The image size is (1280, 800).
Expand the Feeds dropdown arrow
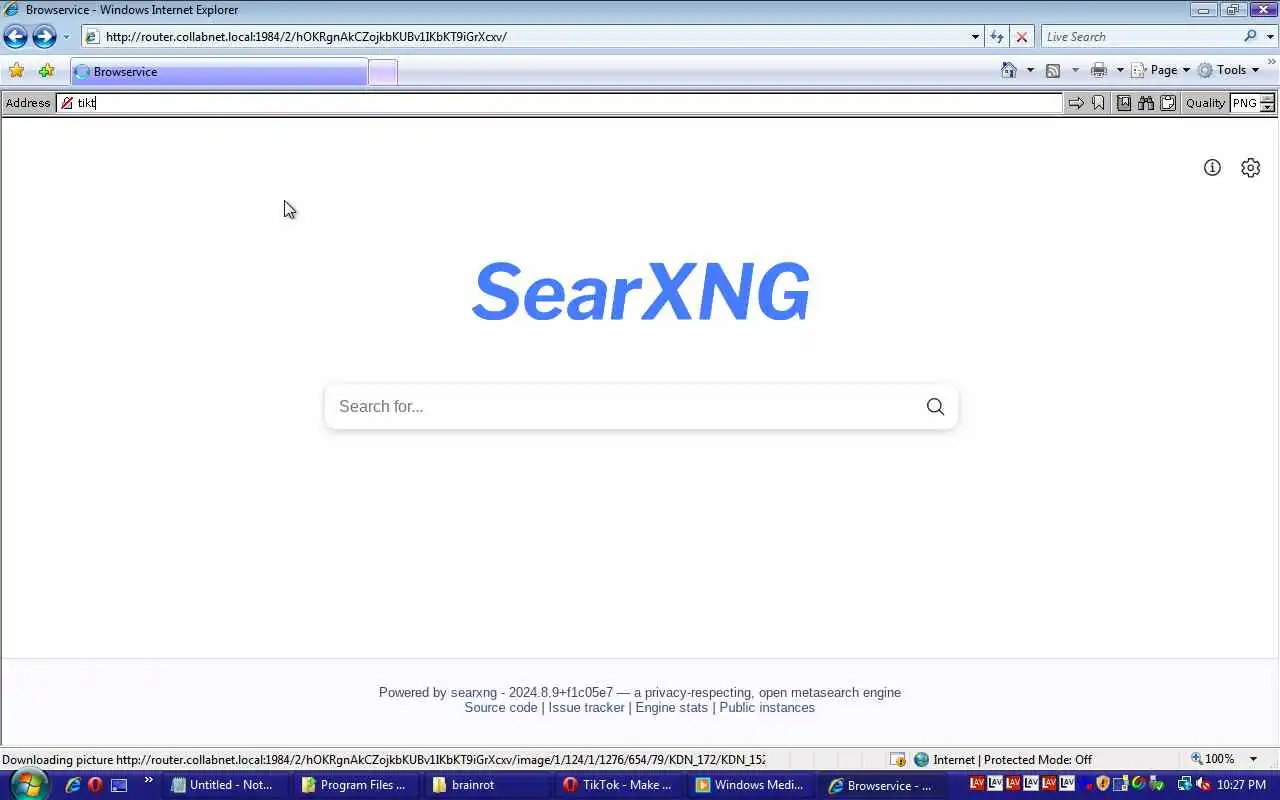click(1075, 70)
